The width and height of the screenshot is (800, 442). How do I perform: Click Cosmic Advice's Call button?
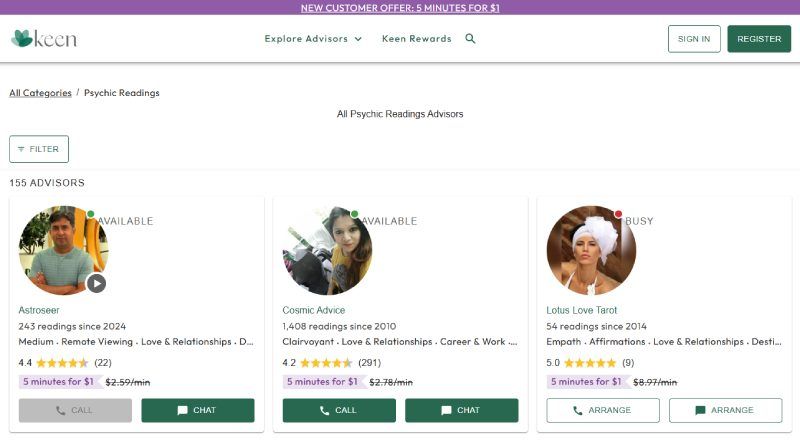tap(338, 410)
